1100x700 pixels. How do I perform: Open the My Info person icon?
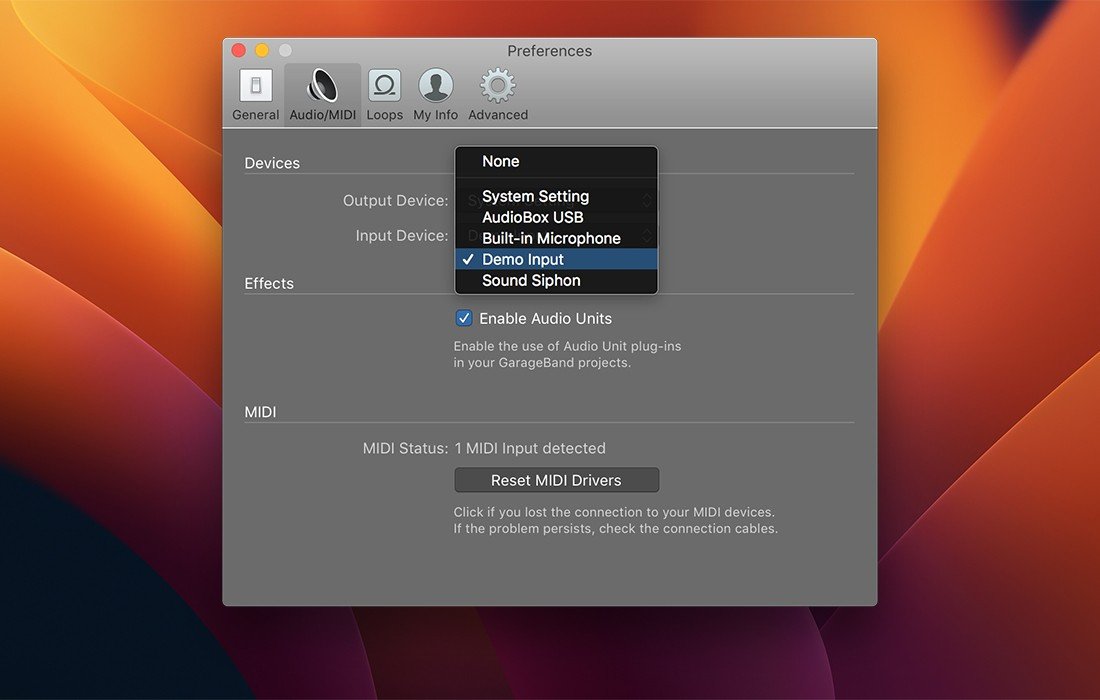pos(435,86)
